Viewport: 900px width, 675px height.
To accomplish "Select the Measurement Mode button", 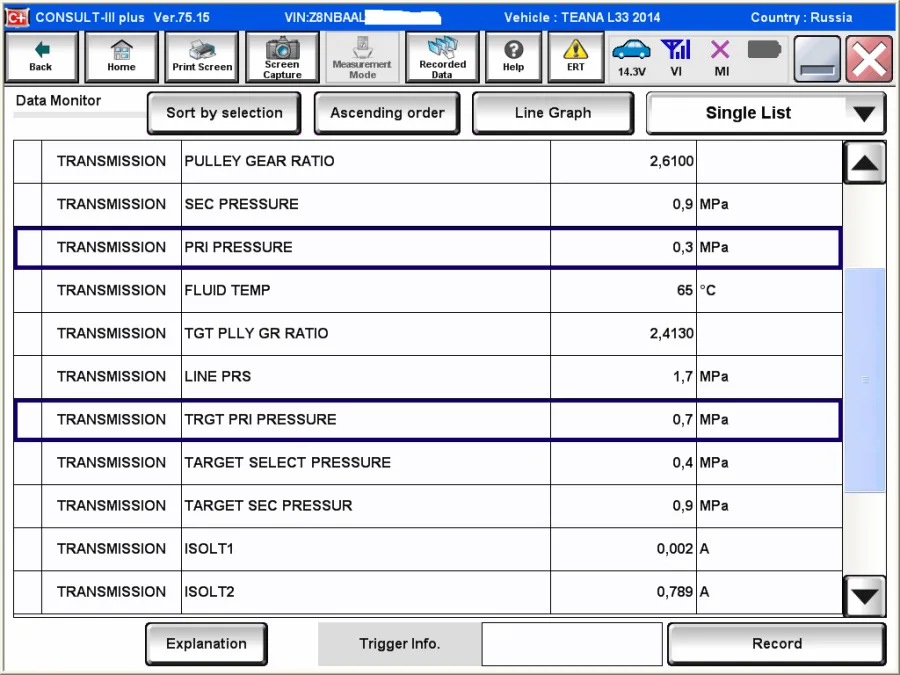I will click(362, 57).
